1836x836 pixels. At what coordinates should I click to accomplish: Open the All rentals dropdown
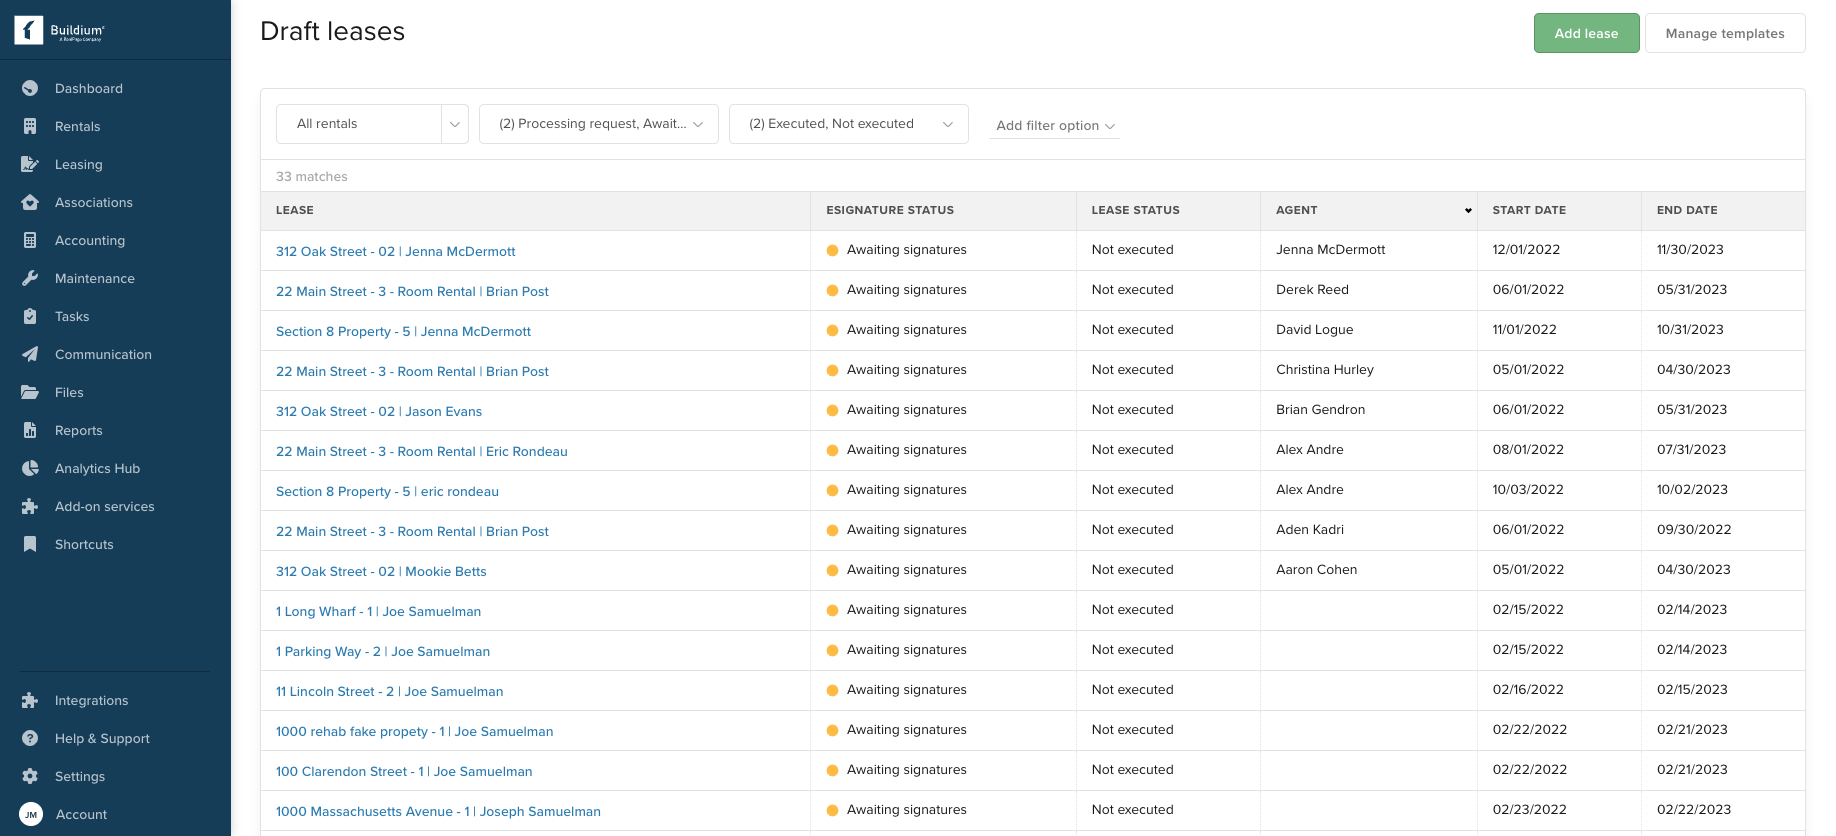coord(372,124)
